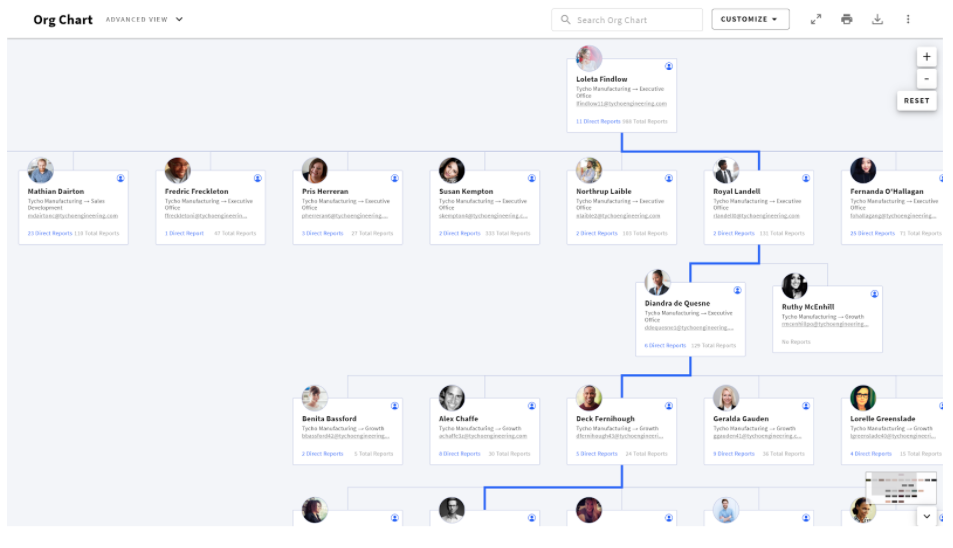Click the zoom in plus button
The height and width of the screenshot is (548, 953).
point(926,57)
